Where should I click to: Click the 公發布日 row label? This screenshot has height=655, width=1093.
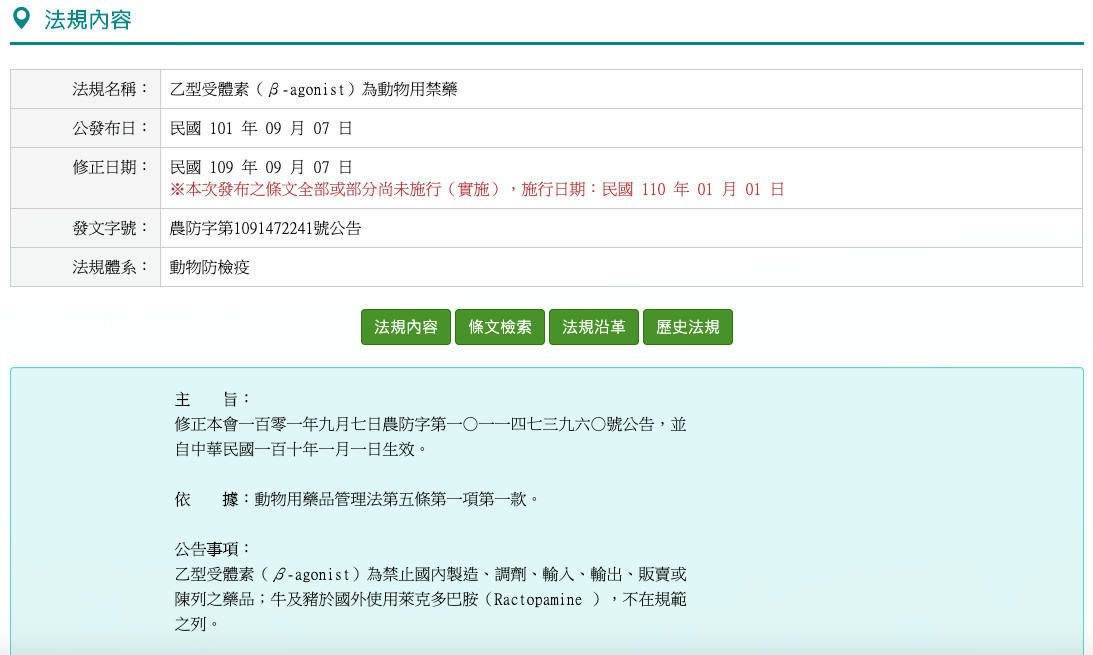[x=110, y=128]
